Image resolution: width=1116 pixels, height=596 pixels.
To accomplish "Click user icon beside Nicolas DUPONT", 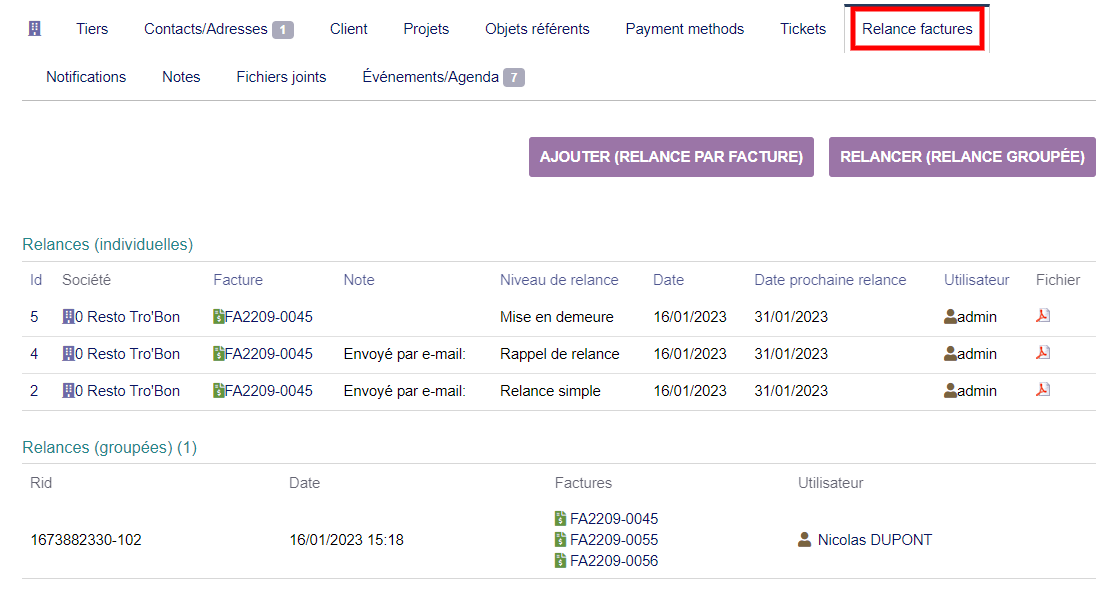I will coord(804,540).
